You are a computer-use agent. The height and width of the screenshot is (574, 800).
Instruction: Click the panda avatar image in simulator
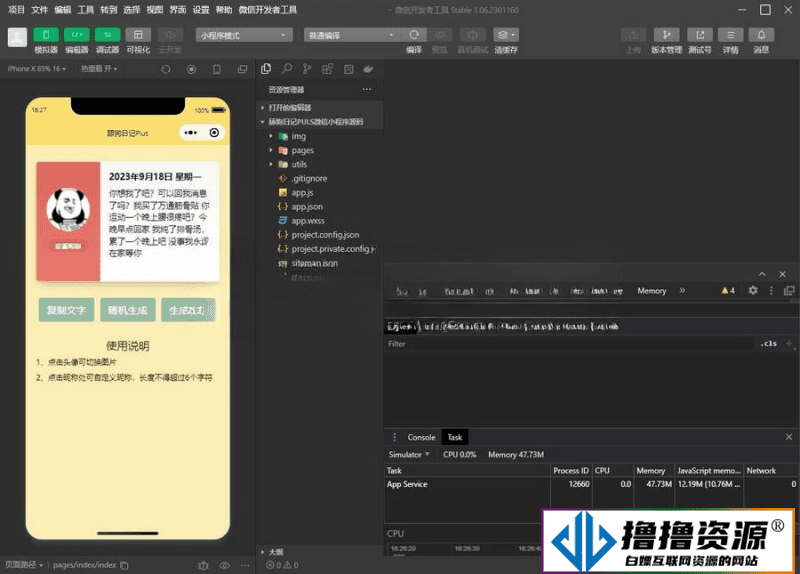click(x=68, y=209)
